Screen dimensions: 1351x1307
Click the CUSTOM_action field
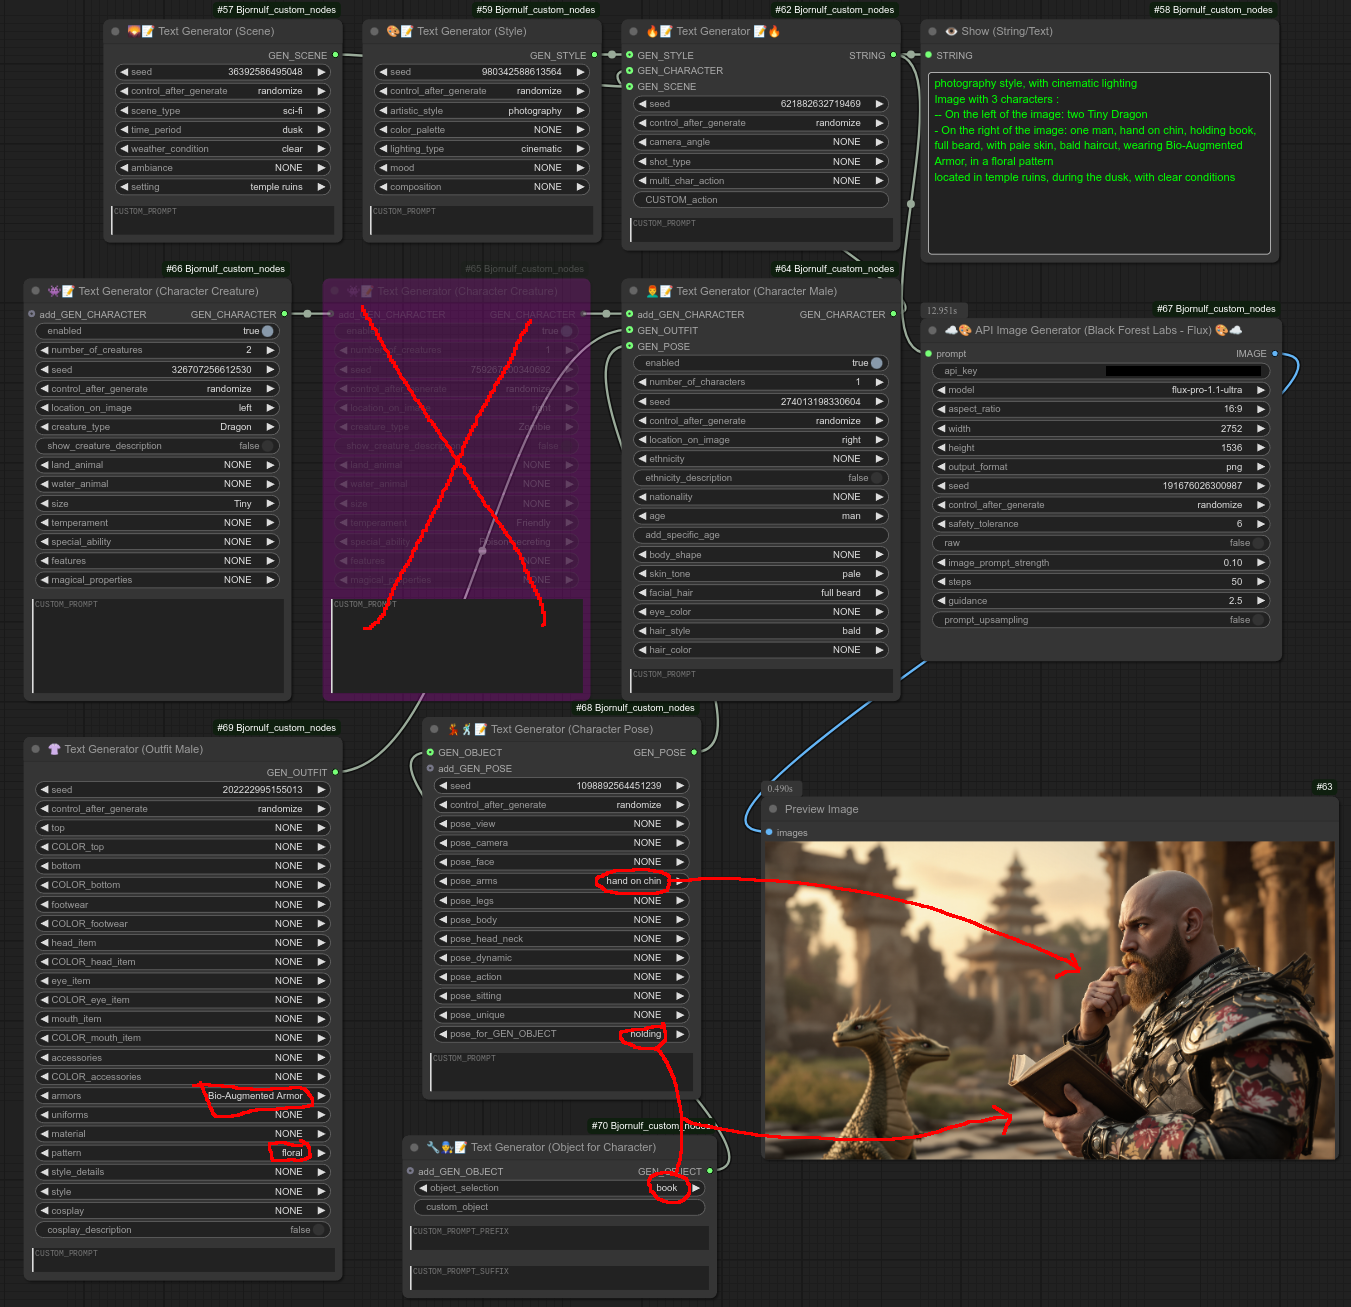(760, 200)
